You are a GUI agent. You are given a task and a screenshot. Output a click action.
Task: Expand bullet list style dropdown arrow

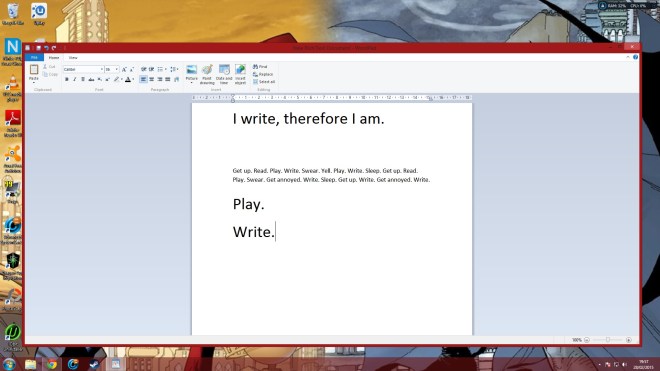click(x=166, y=69)
